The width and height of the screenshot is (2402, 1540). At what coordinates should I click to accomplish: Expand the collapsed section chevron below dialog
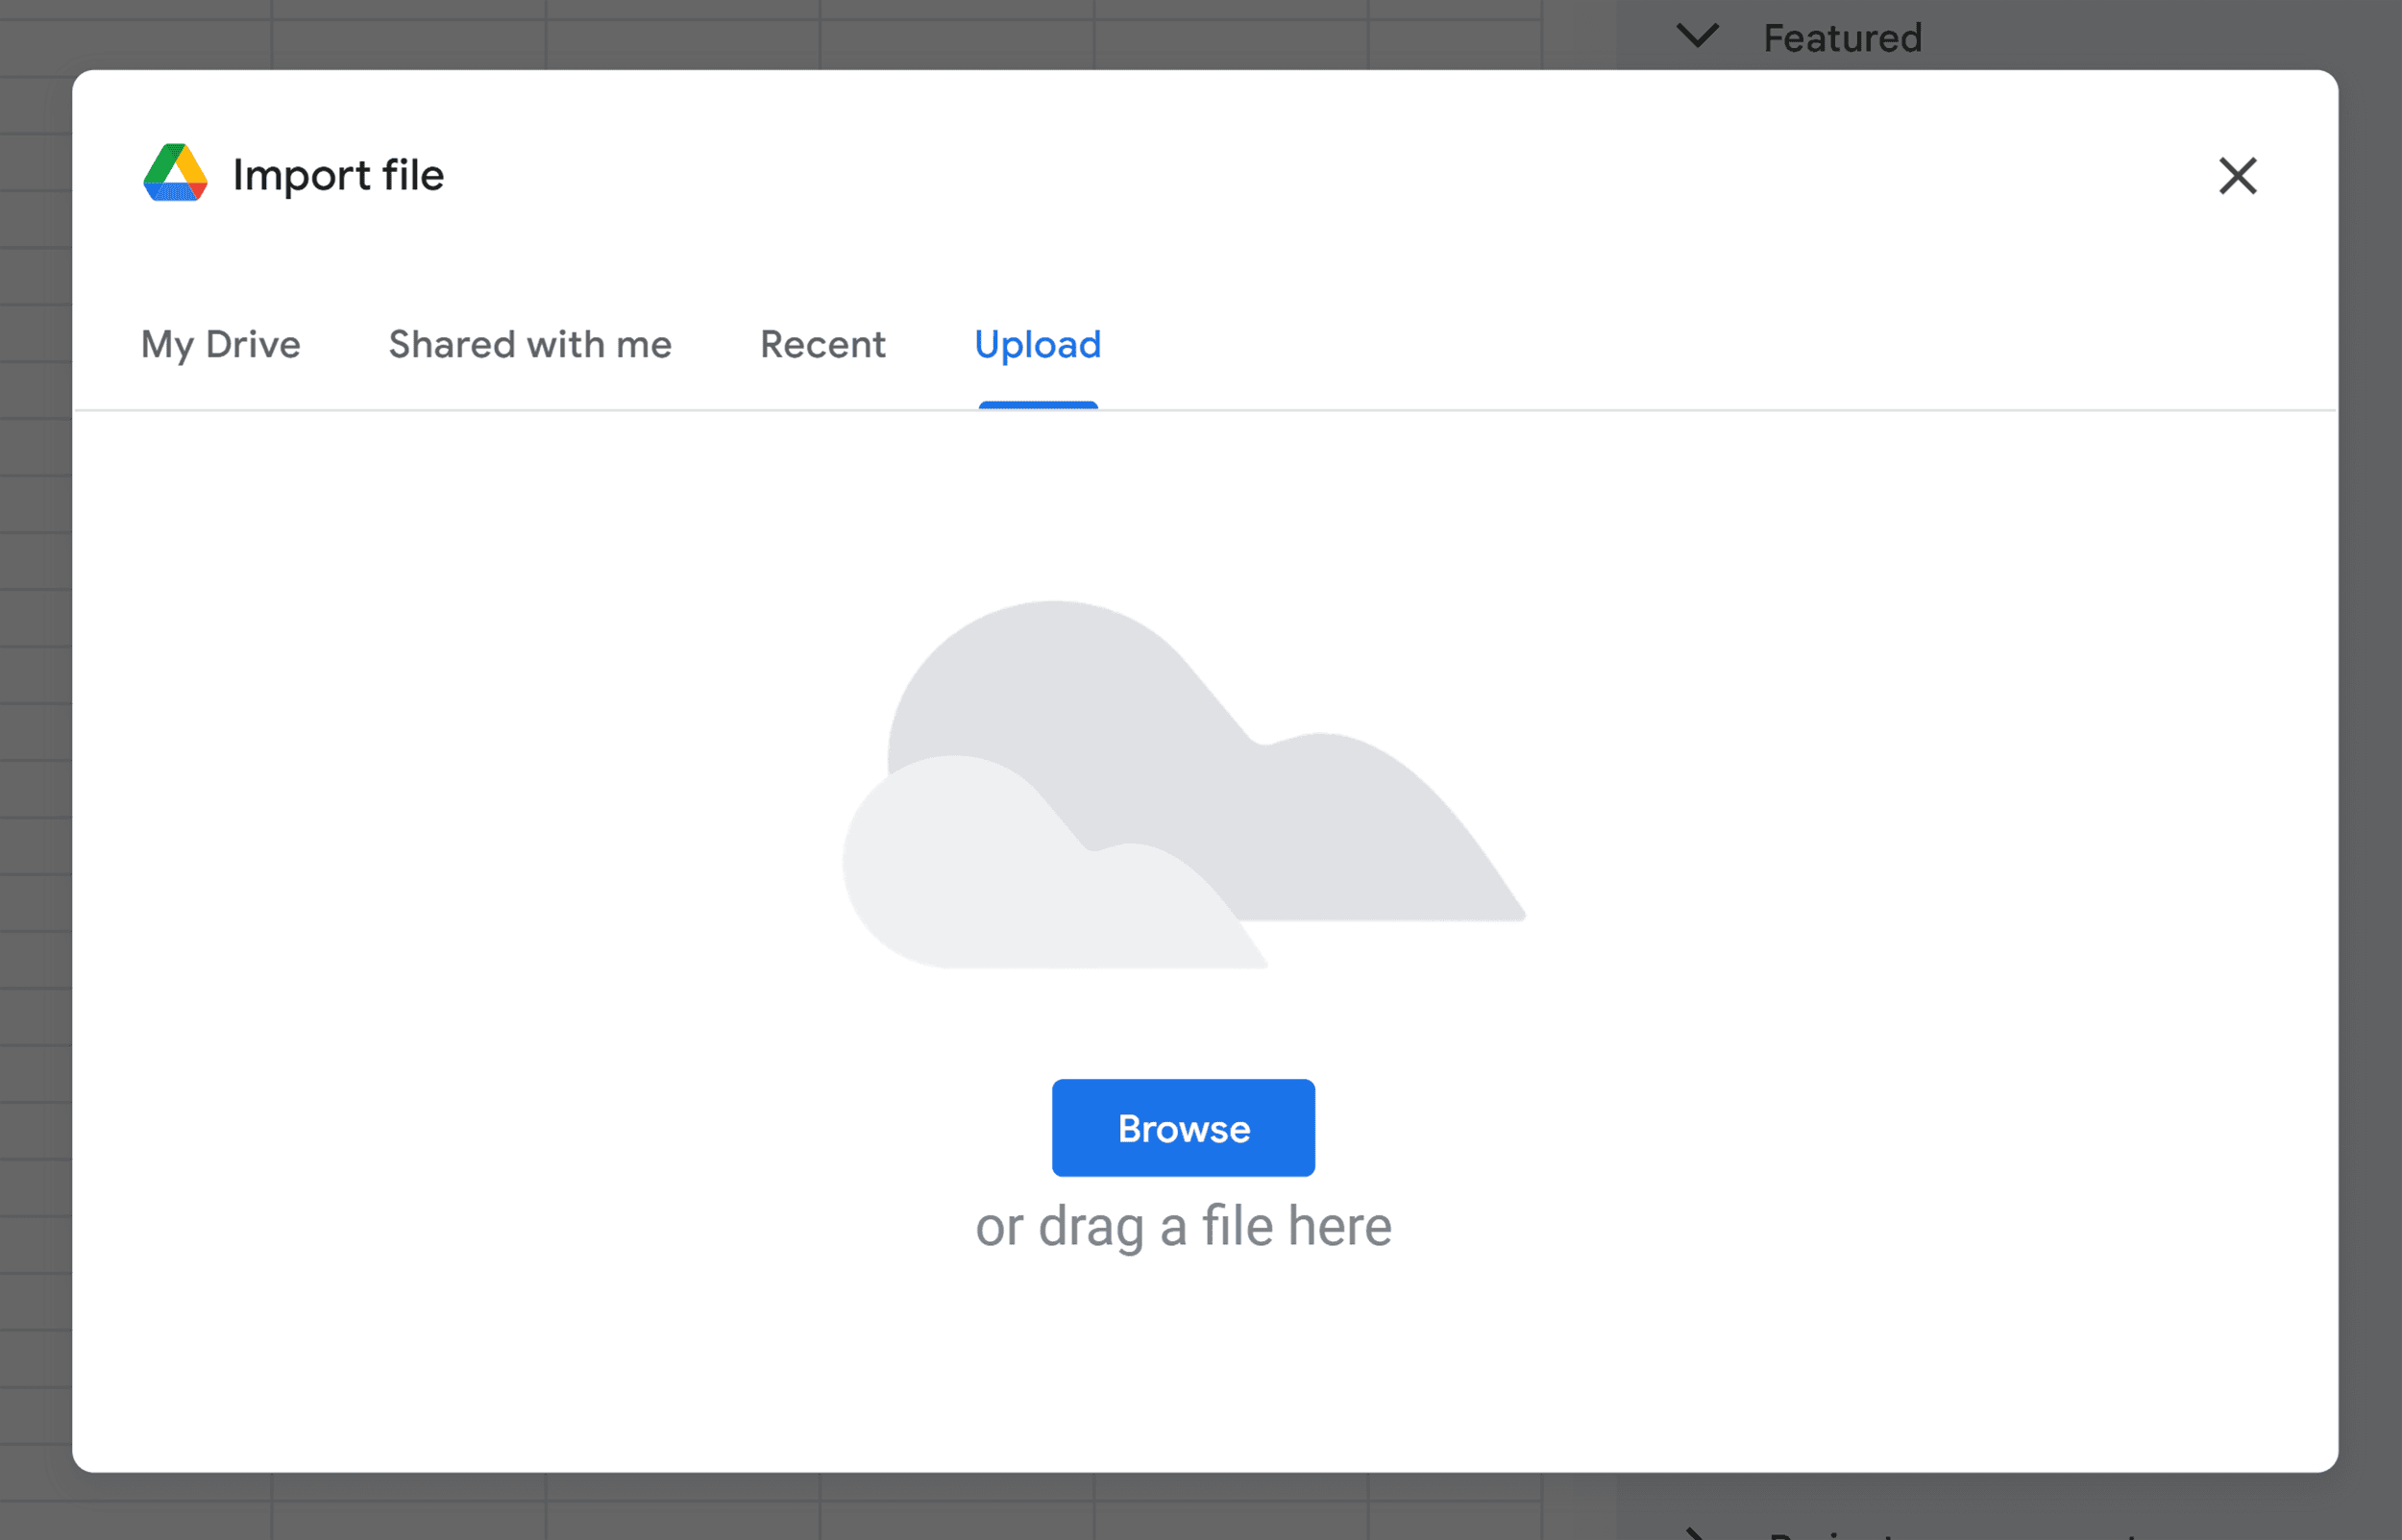1694,1532
